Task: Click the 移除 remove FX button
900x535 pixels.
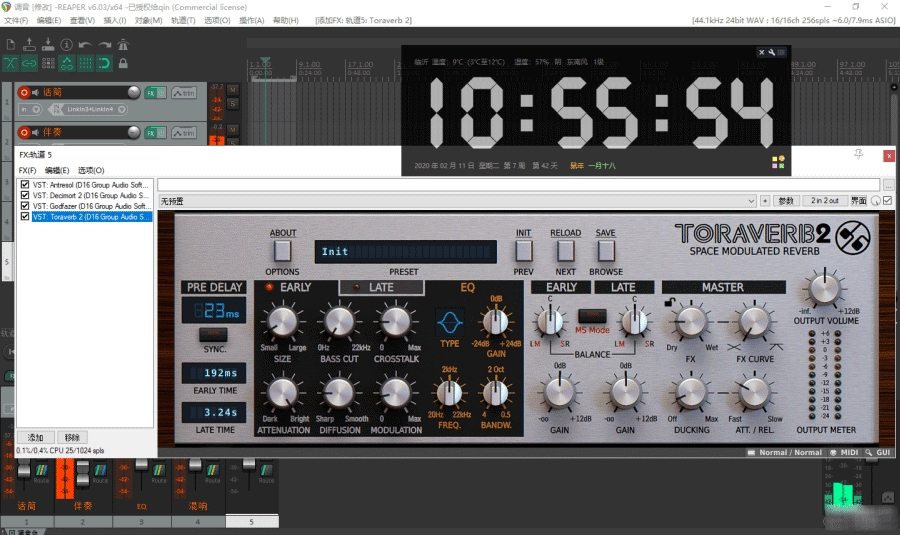Action: (x=72, y=437)
